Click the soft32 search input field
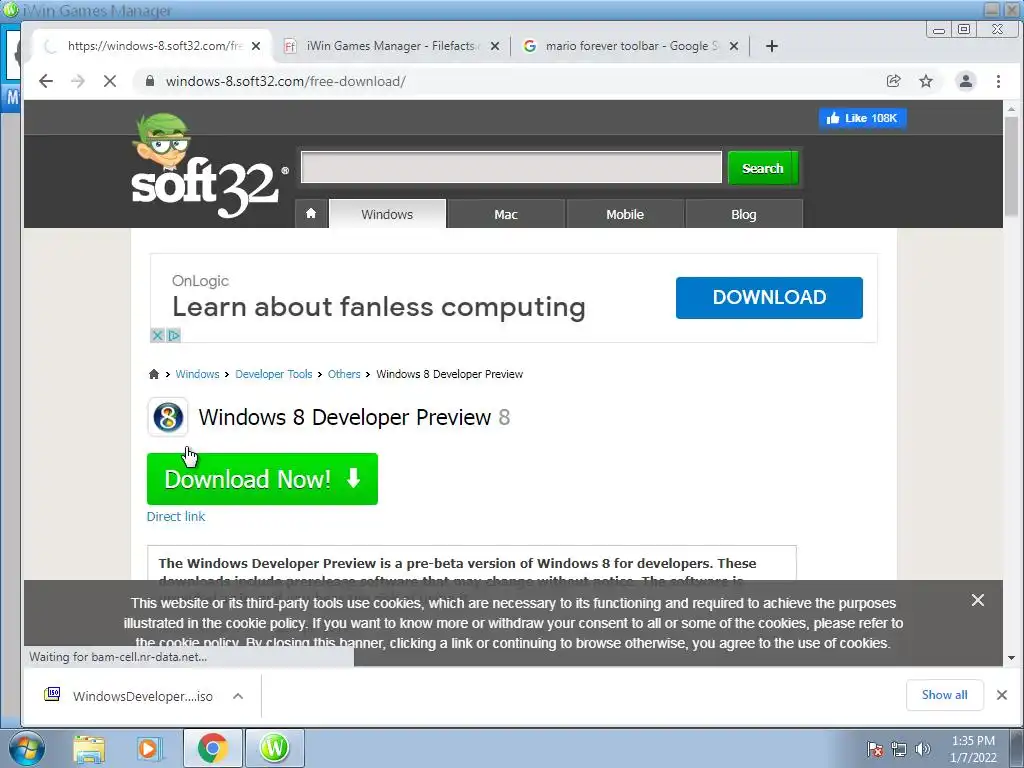 pyautogui.click(x=511, y=167)
